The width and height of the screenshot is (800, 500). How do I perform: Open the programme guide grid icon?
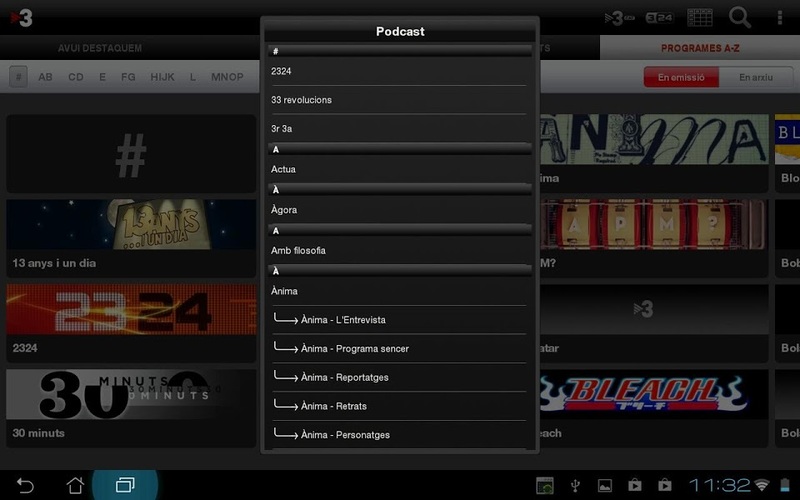tap(699, 17)
